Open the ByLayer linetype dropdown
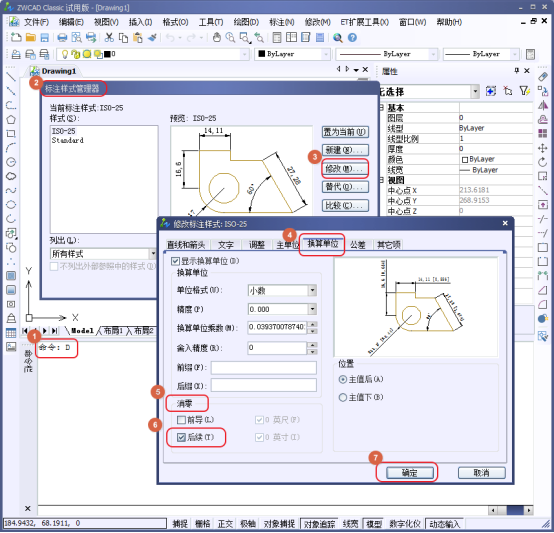 click(x=433, y=54)
